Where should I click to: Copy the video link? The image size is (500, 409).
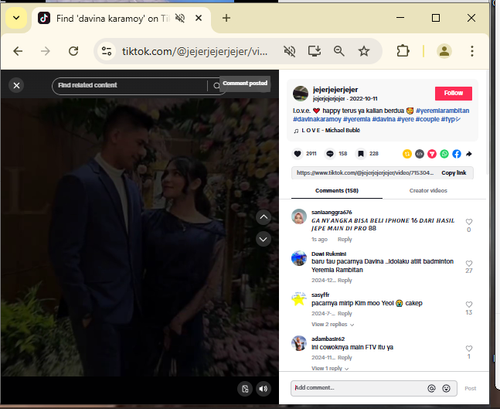click(454, 173)
